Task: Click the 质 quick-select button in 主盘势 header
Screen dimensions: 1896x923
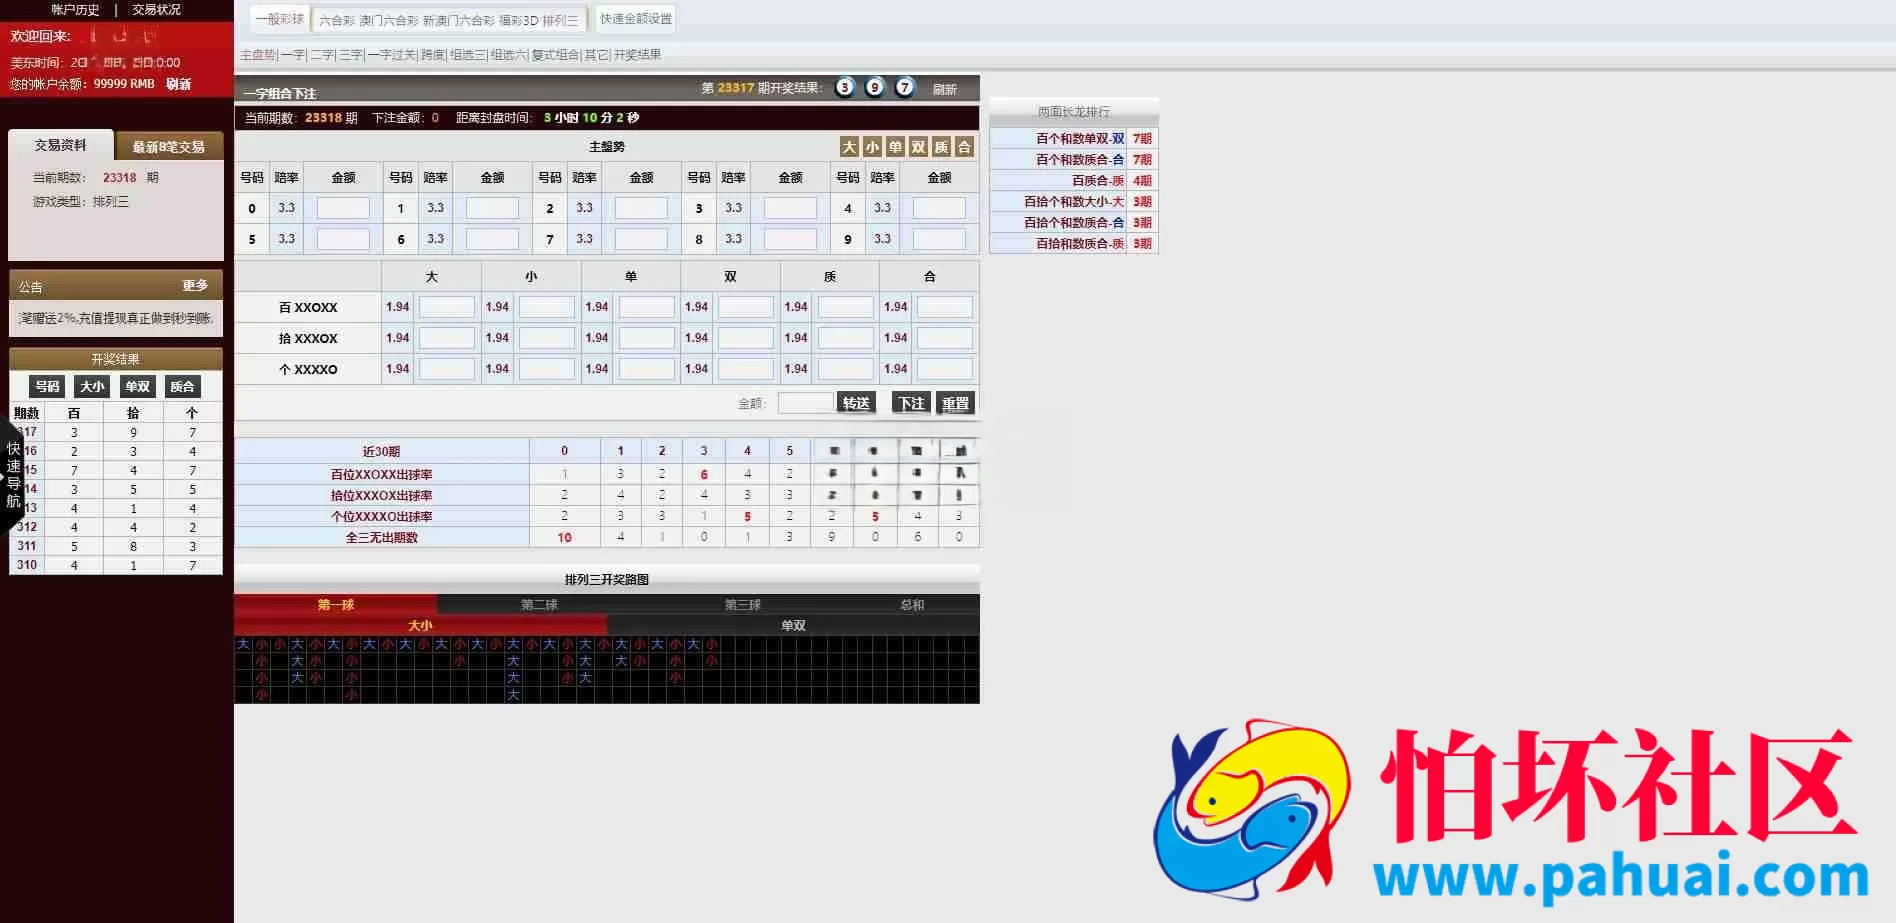Action: pyautogui.click(x=941, y=147)
